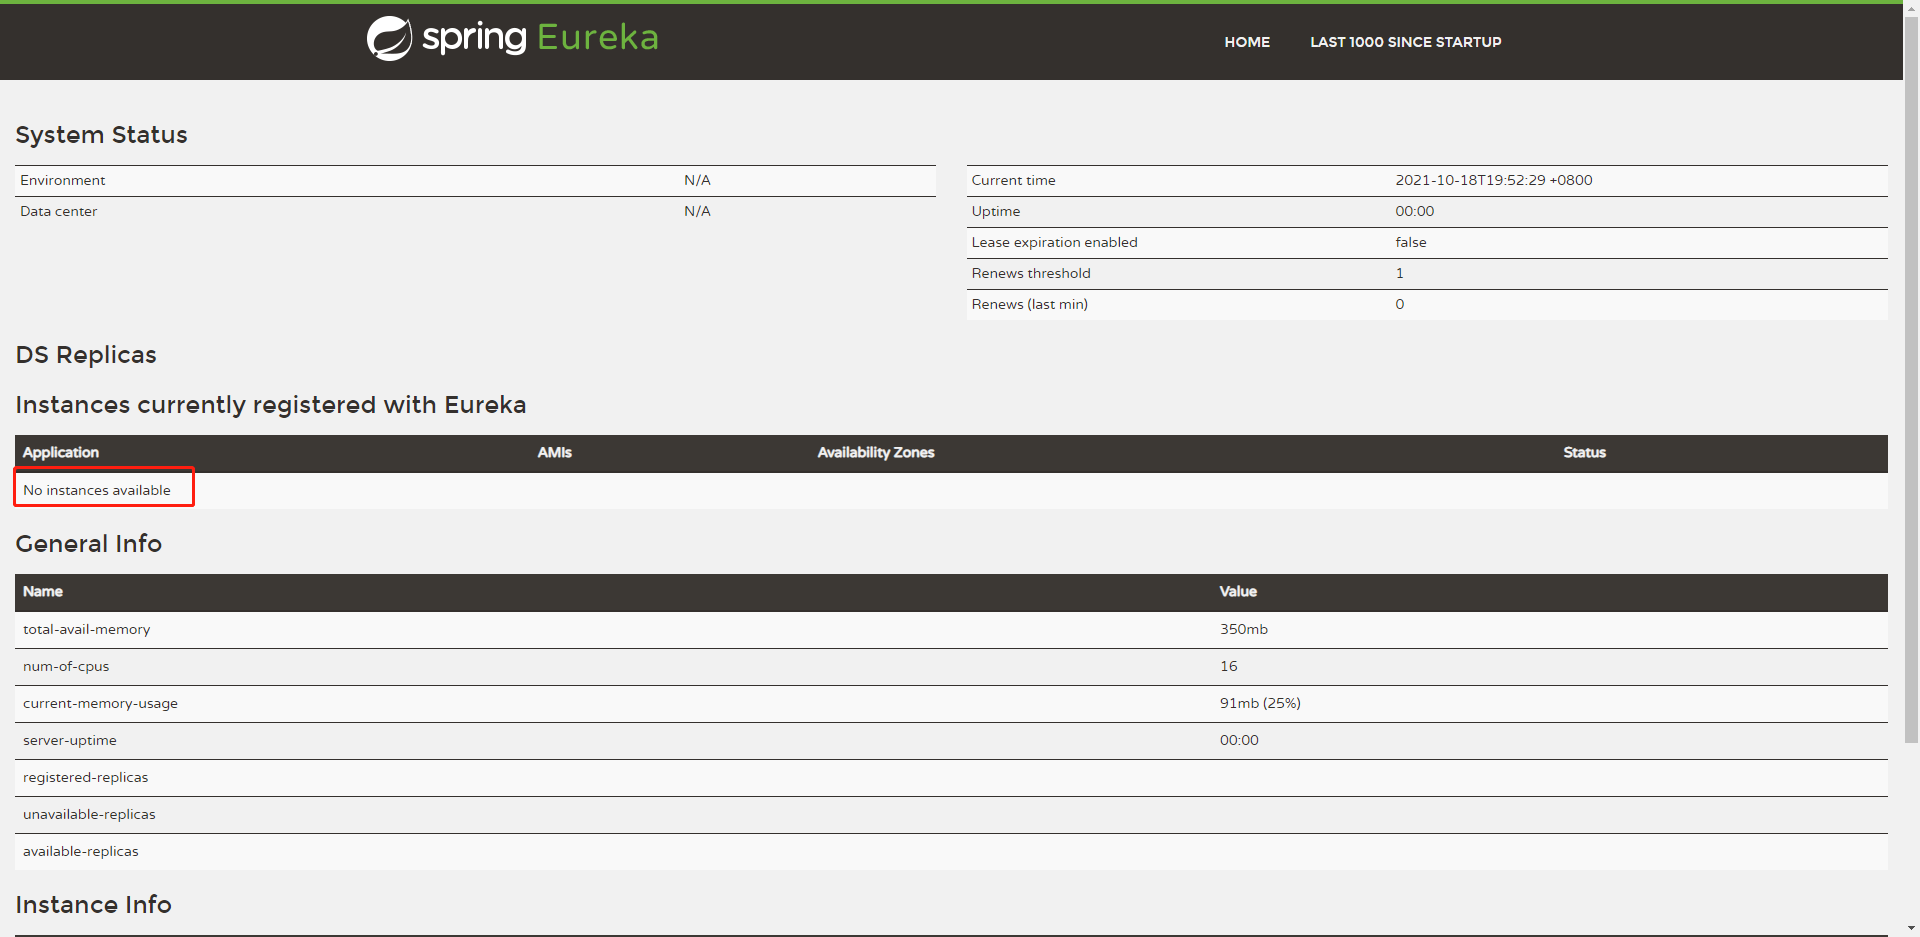Click N/A value for Data center

[697, 211]
